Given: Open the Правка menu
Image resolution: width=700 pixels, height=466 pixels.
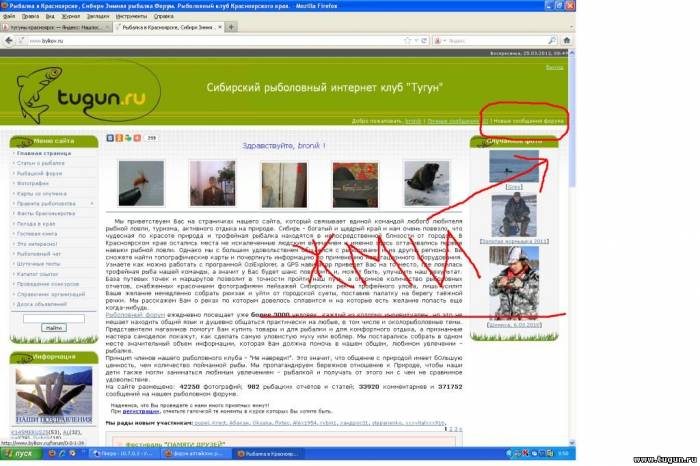Looking at the screenshot, I should (x=30, y=16).
